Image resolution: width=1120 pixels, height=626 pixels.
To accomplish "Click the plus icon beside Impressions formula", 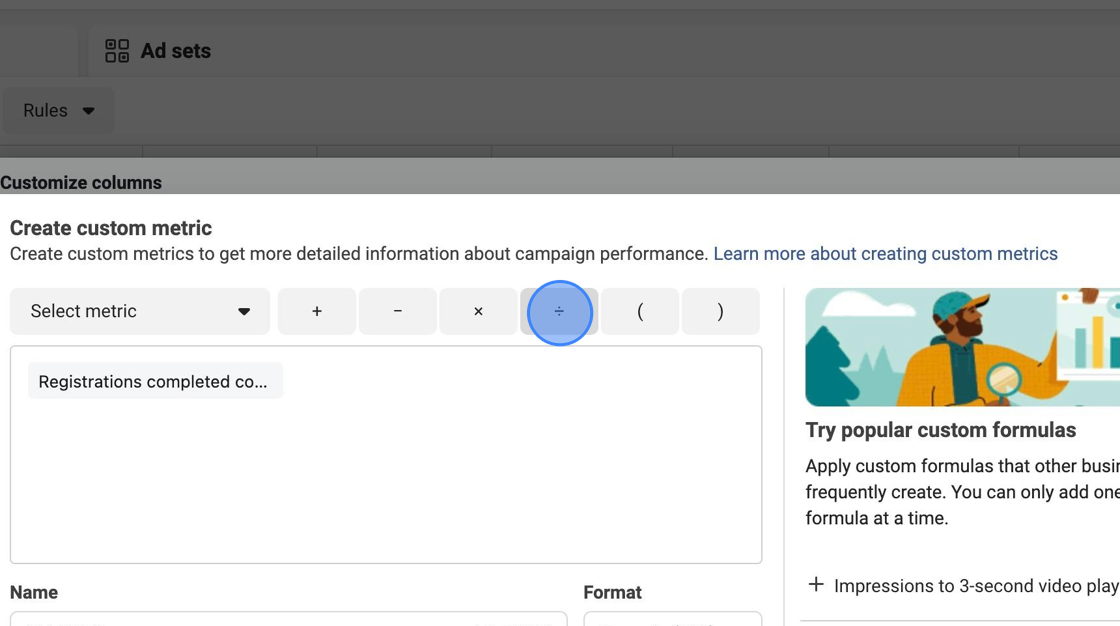I will 816,585.
